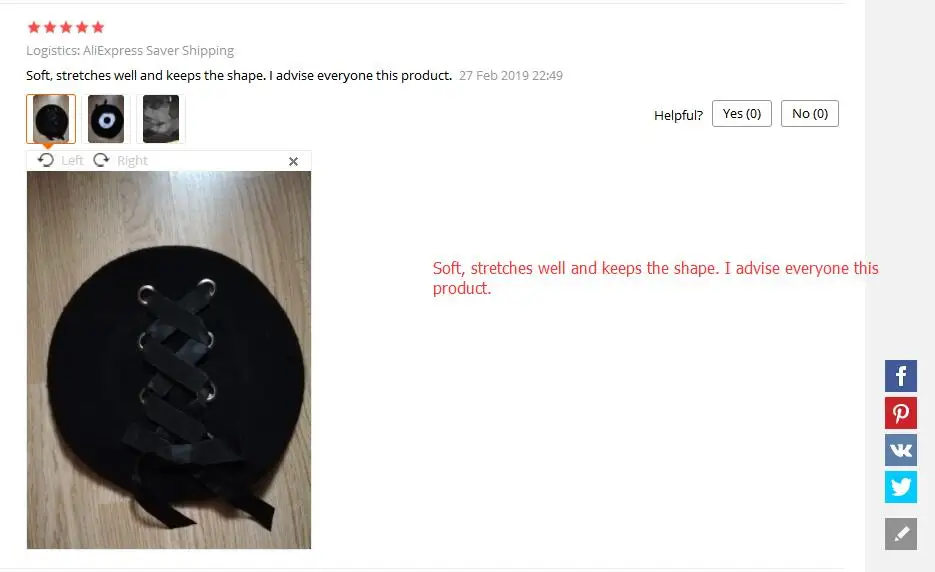
Task: Close the enlarged photo viewer
Action: click(293, 161)
